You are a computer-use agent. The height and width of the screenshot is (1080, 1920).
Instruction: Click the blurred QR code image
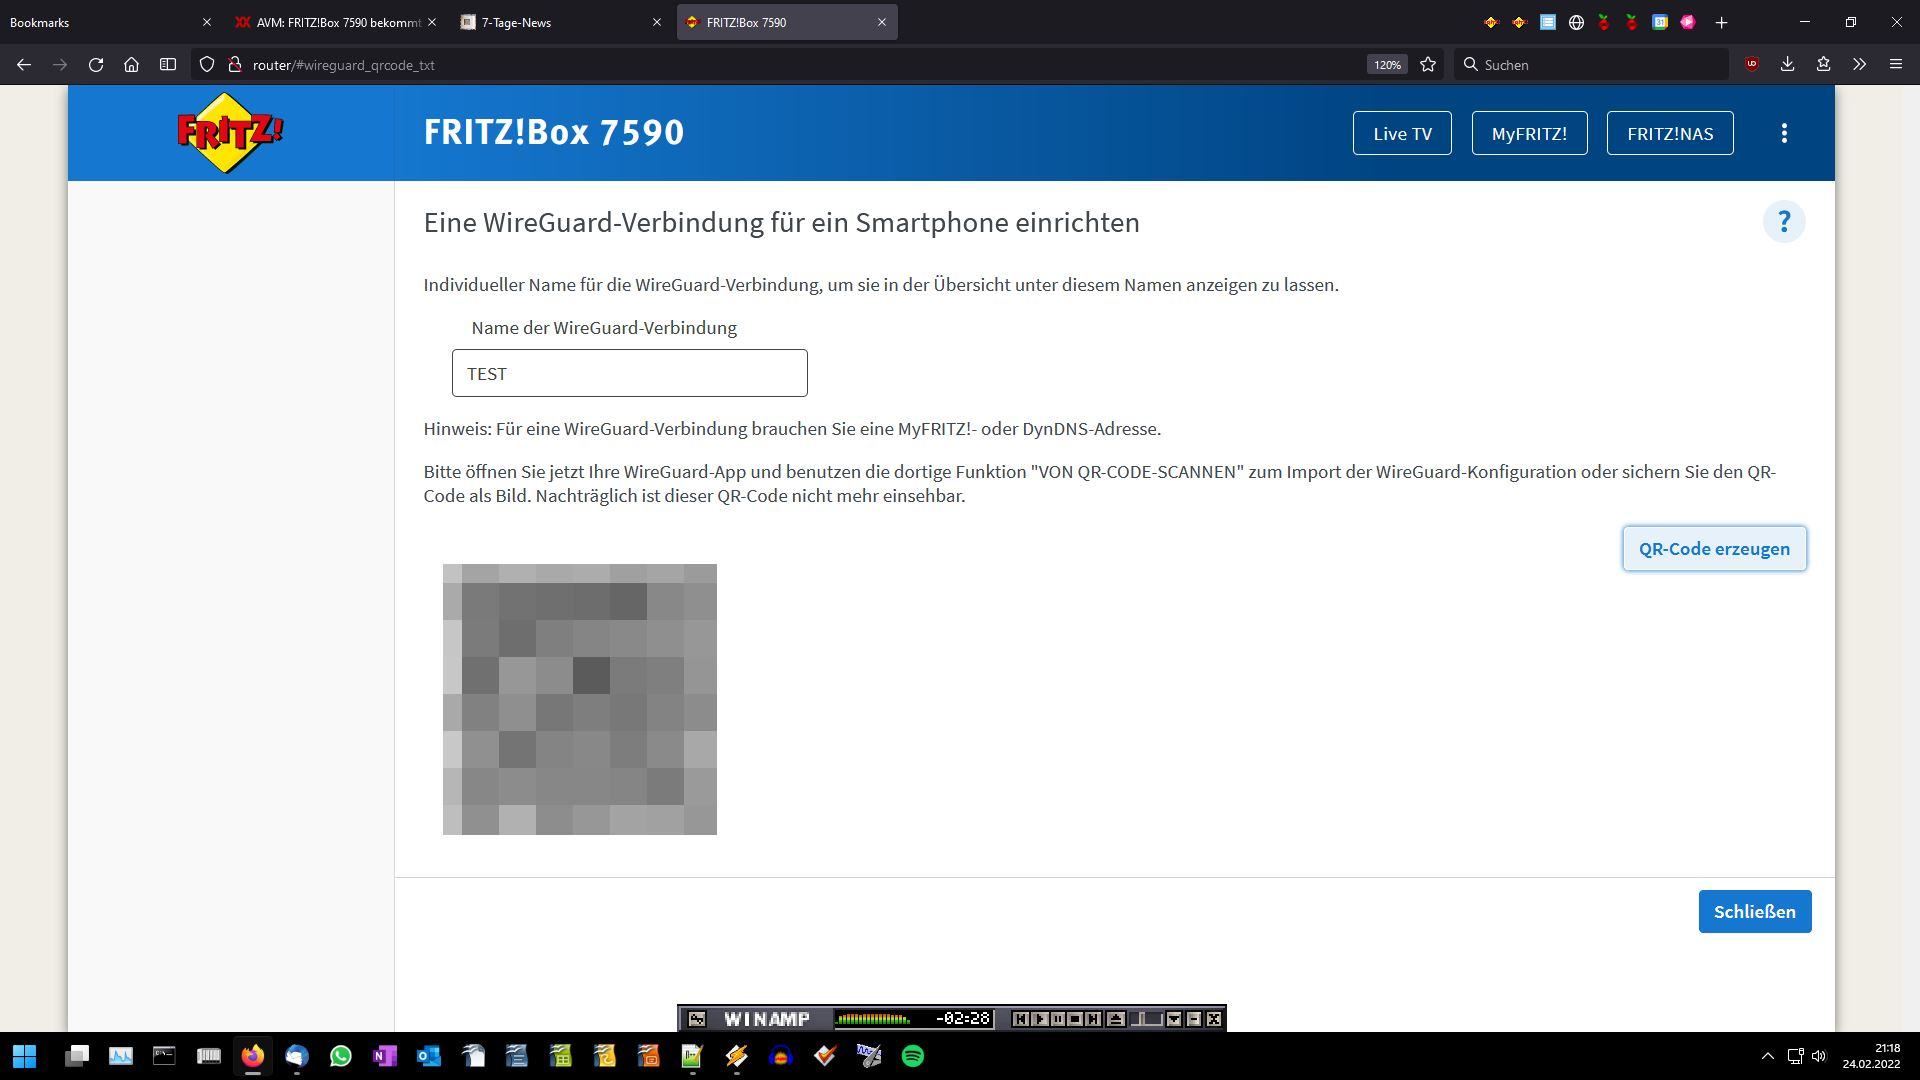580,699
